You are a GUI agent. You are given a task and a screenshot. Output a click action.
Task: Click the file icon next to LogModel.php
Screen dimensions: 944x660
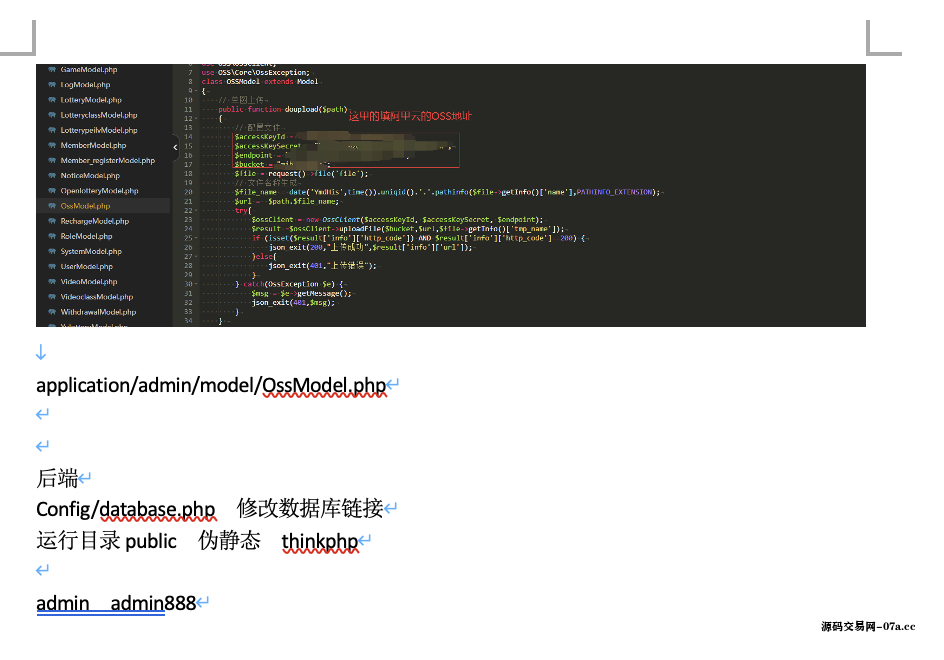[50, 85]
